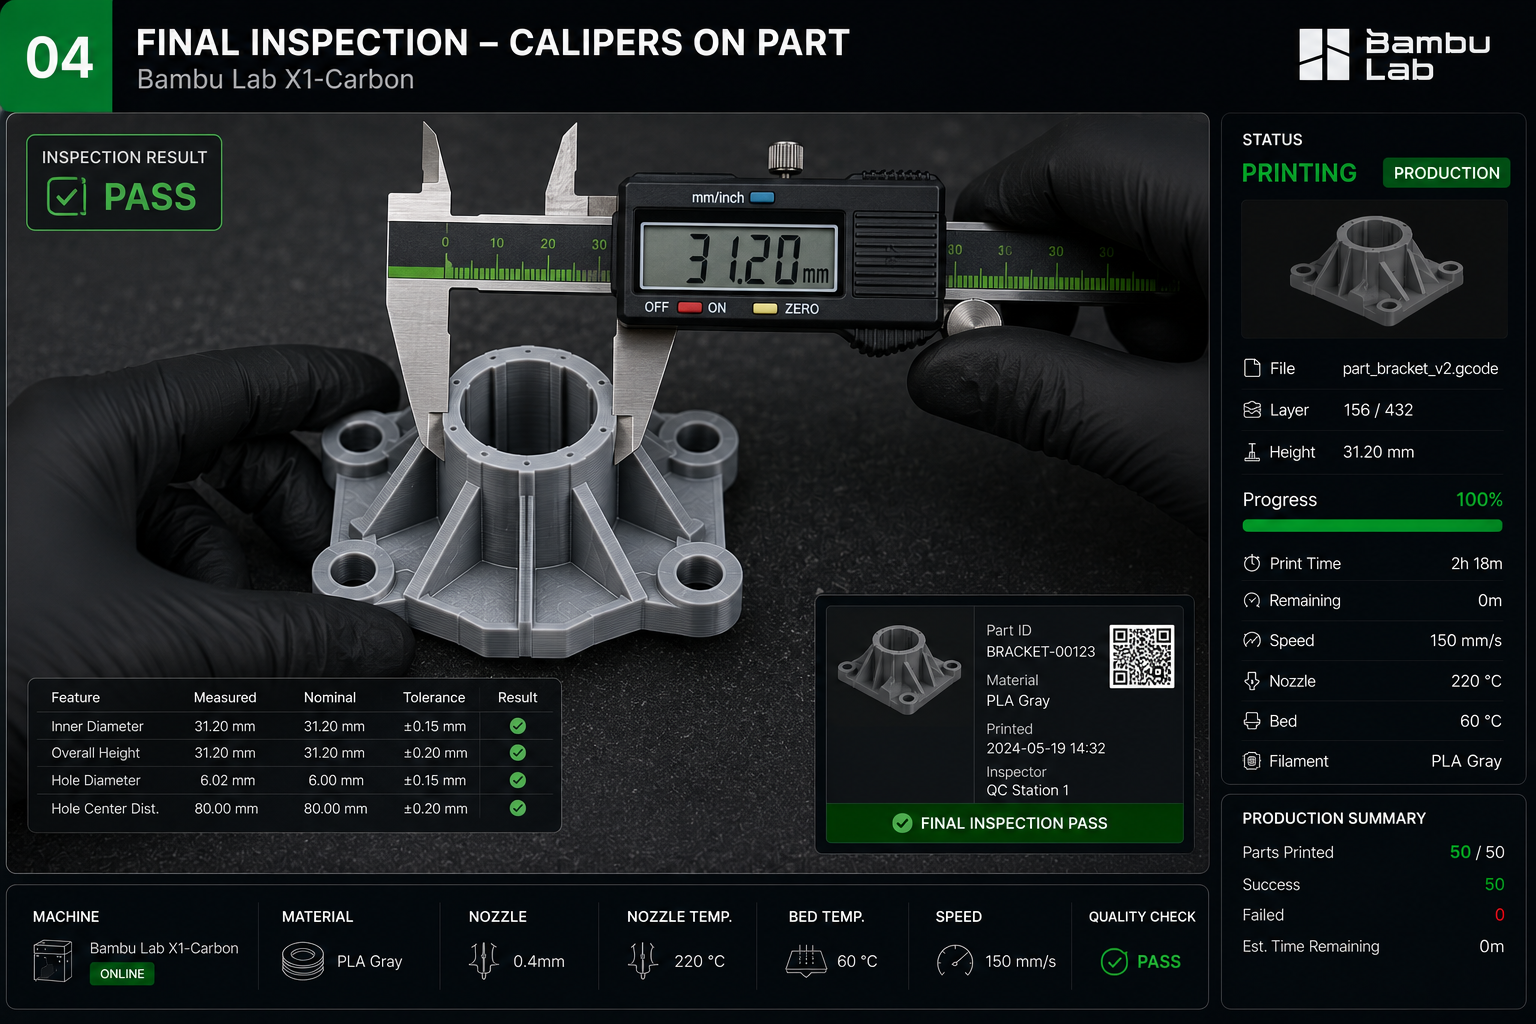Click the Failed count 0
Screen dimensions: 1536x1024
click(1499, 915)
